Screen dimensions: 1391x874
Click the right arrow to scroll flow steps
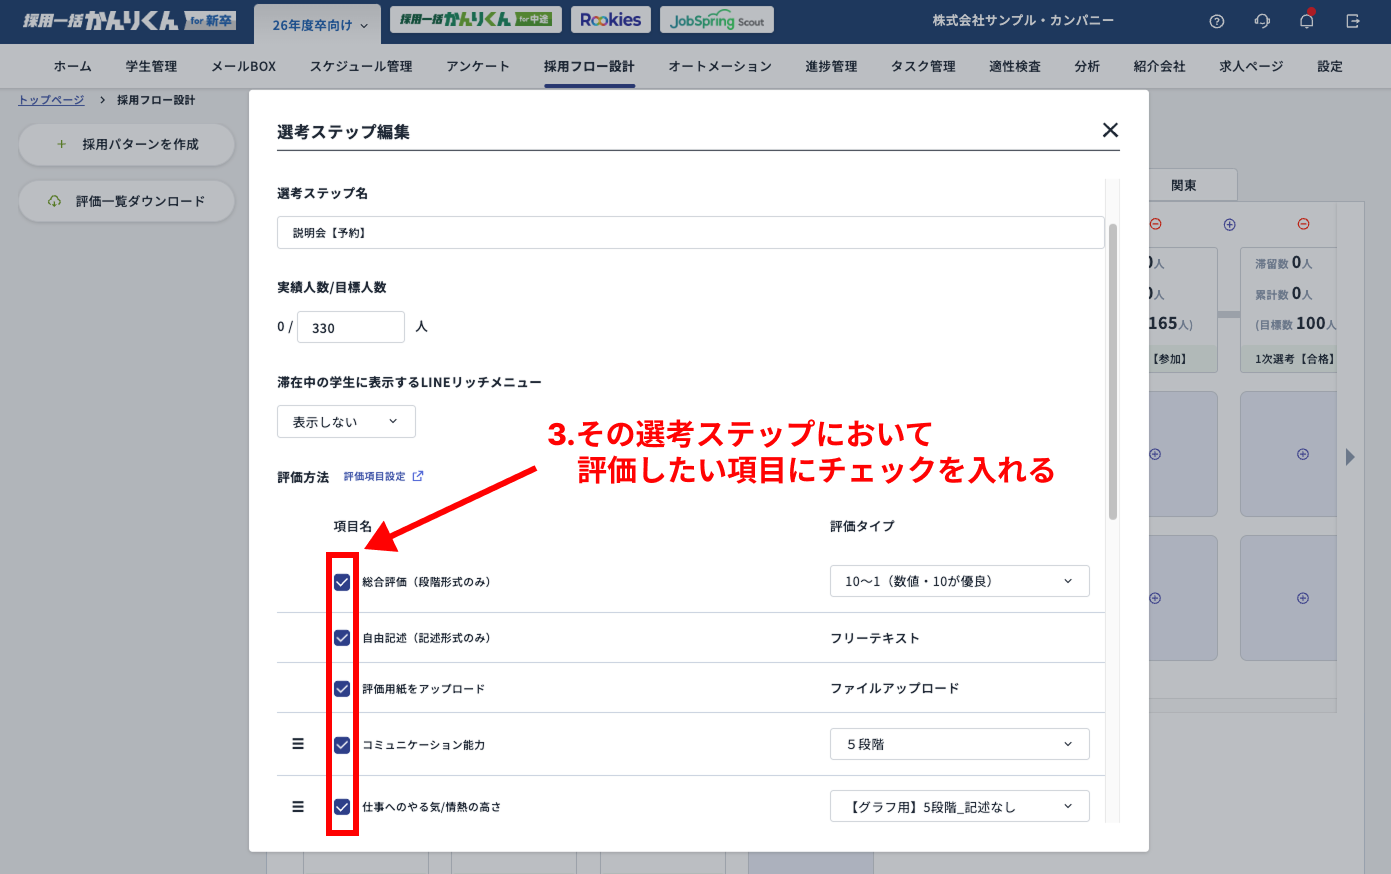coord(1350,457)
